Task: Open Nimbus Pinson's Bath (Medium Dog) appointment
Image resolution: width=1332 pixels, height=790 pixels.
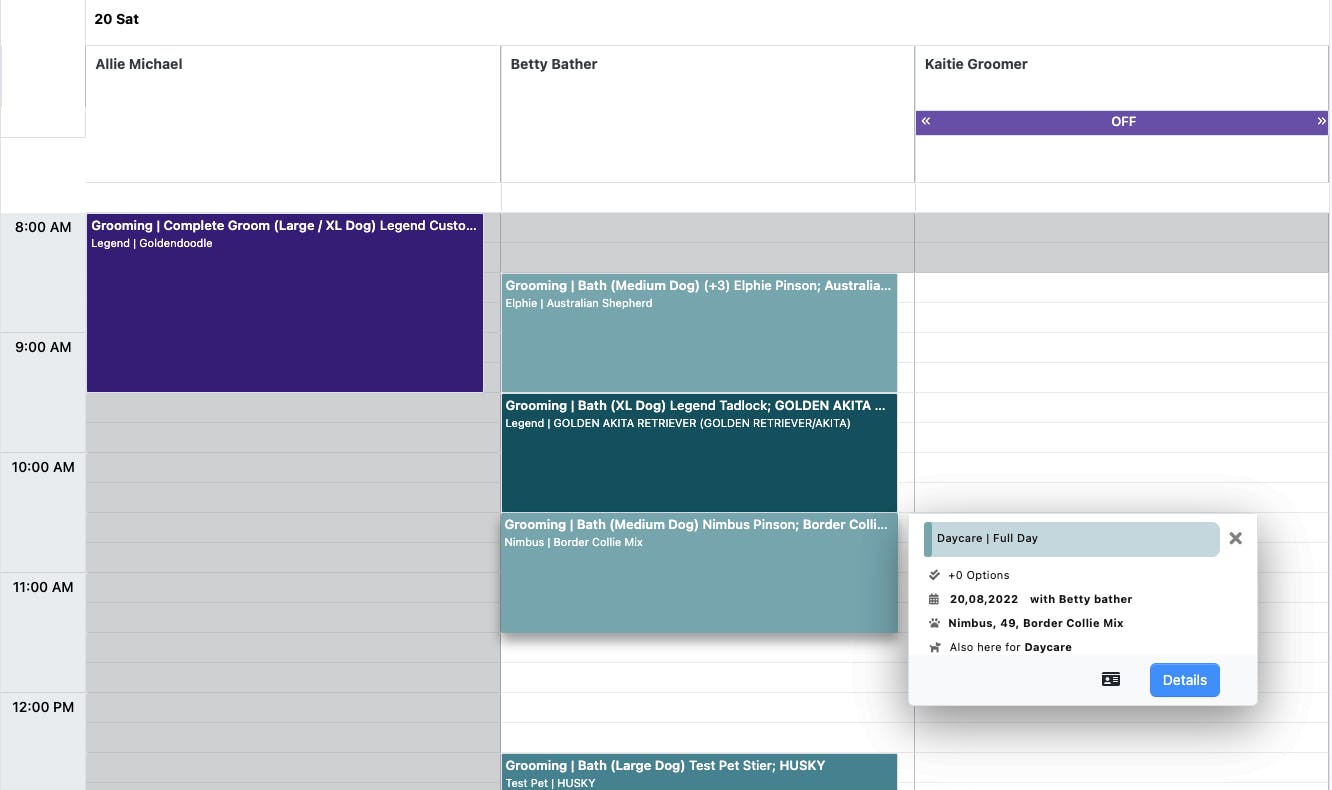Action: point(699,575)
